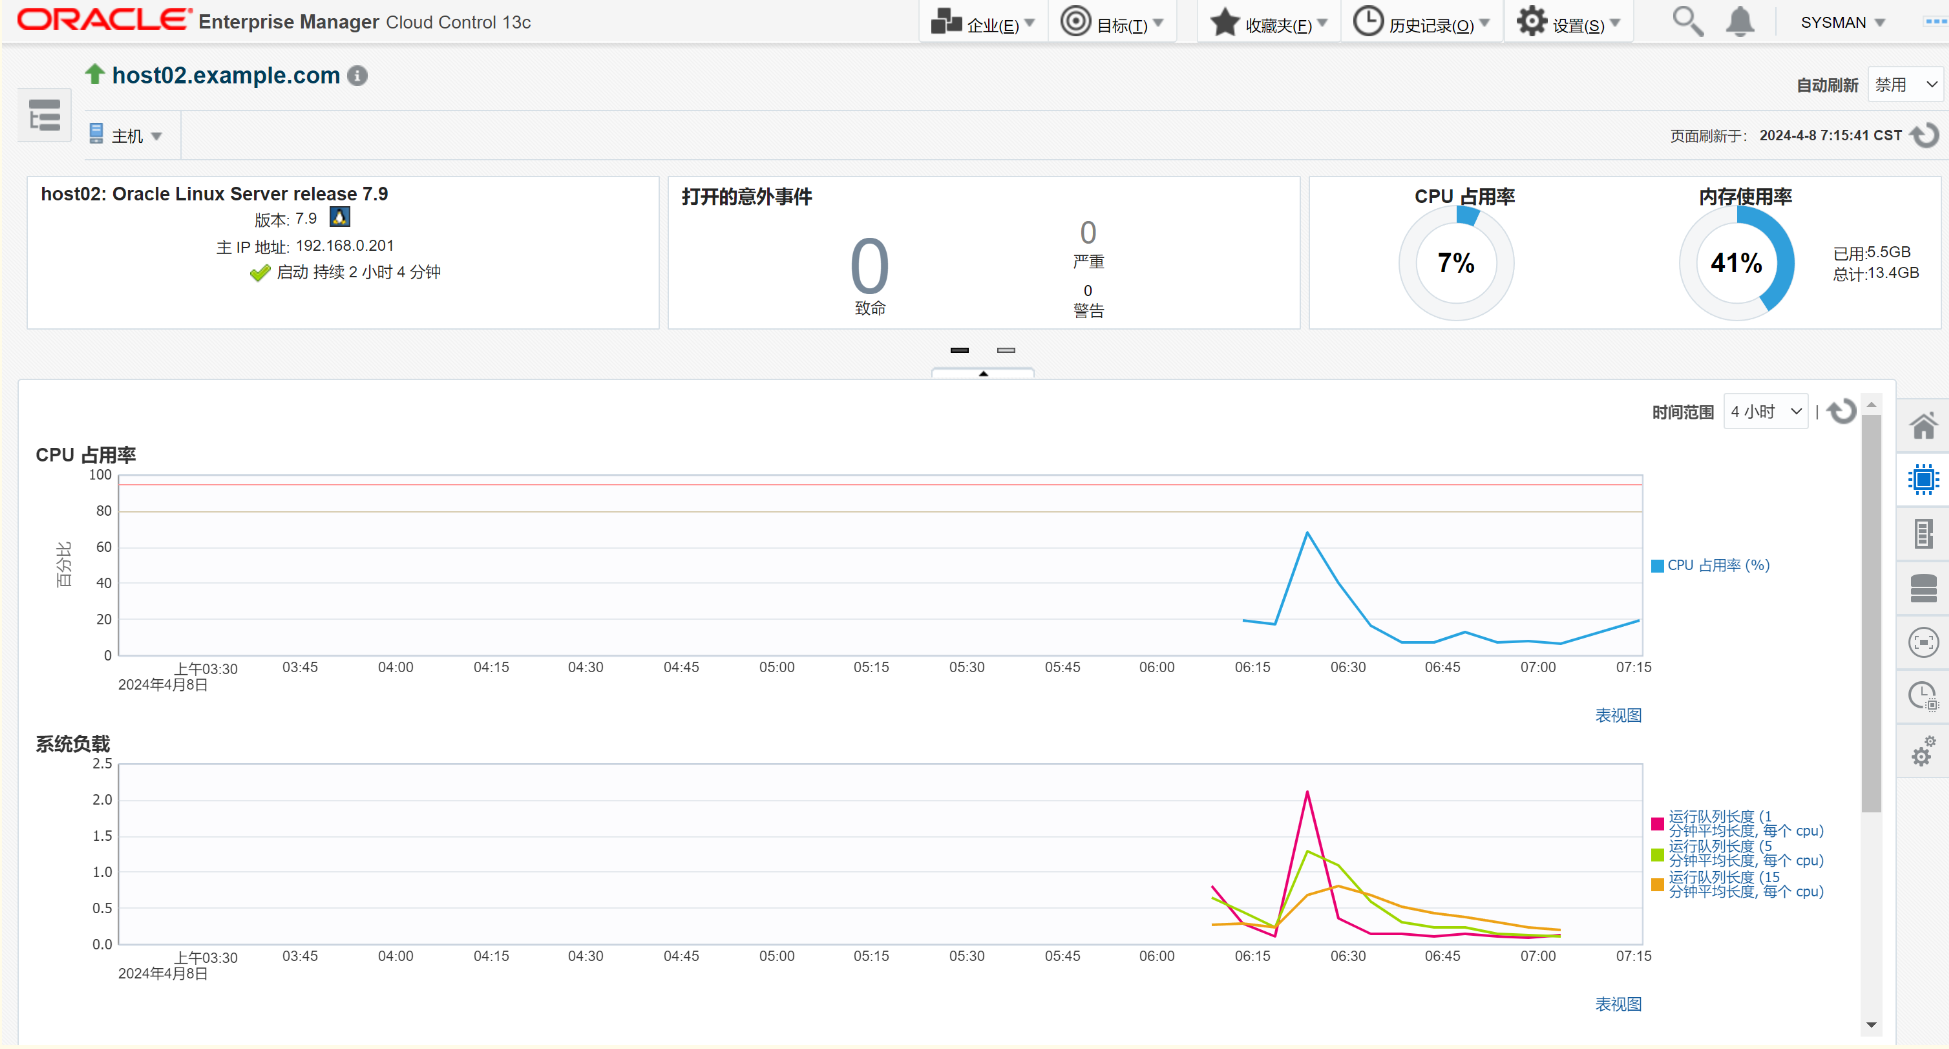Click the green availability checkmark icon
The height and width of the screenshot is (1049, 1949).
point(260,272)
